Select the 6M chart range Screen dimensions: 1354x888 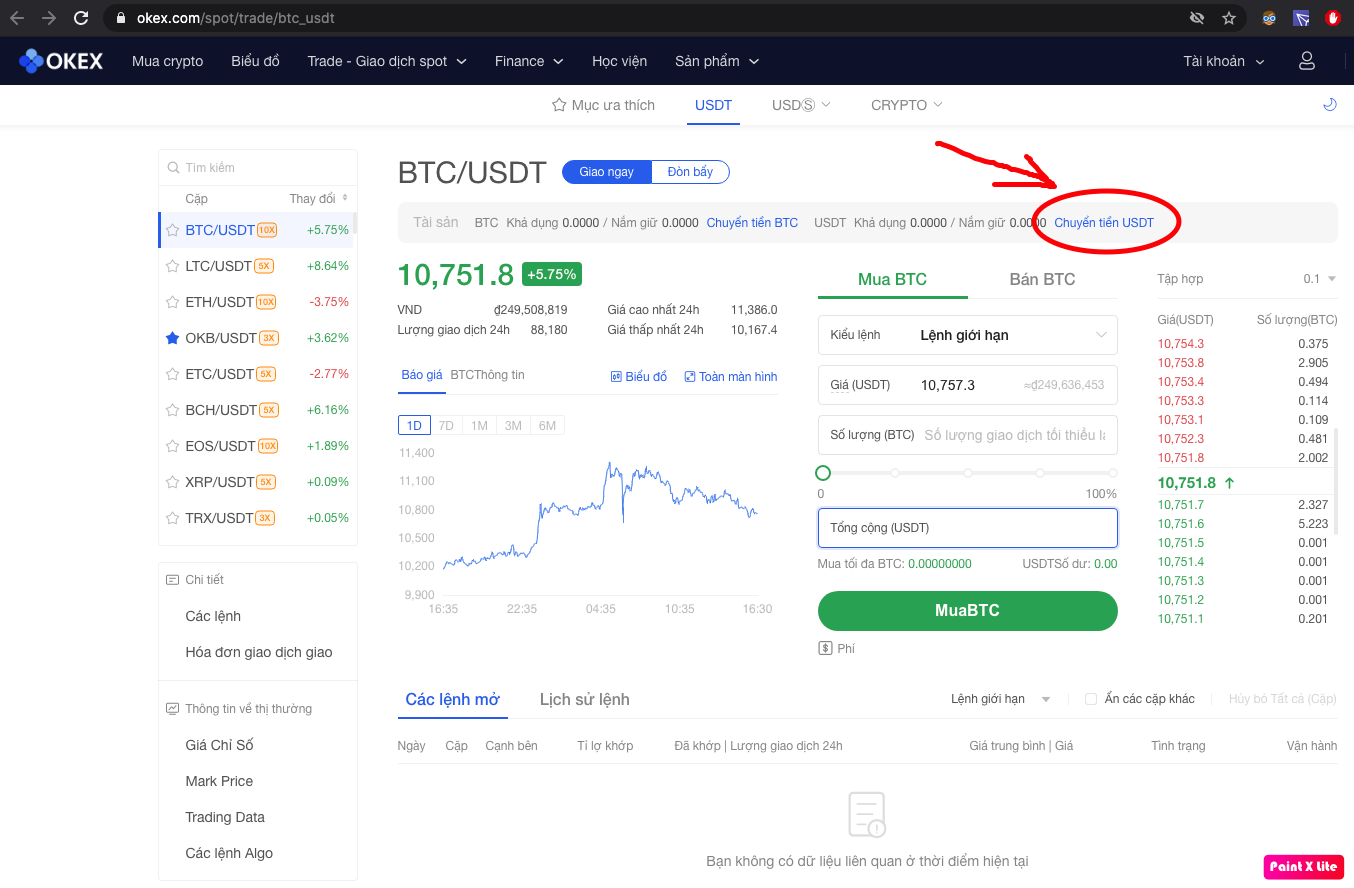tap(547, 426)
